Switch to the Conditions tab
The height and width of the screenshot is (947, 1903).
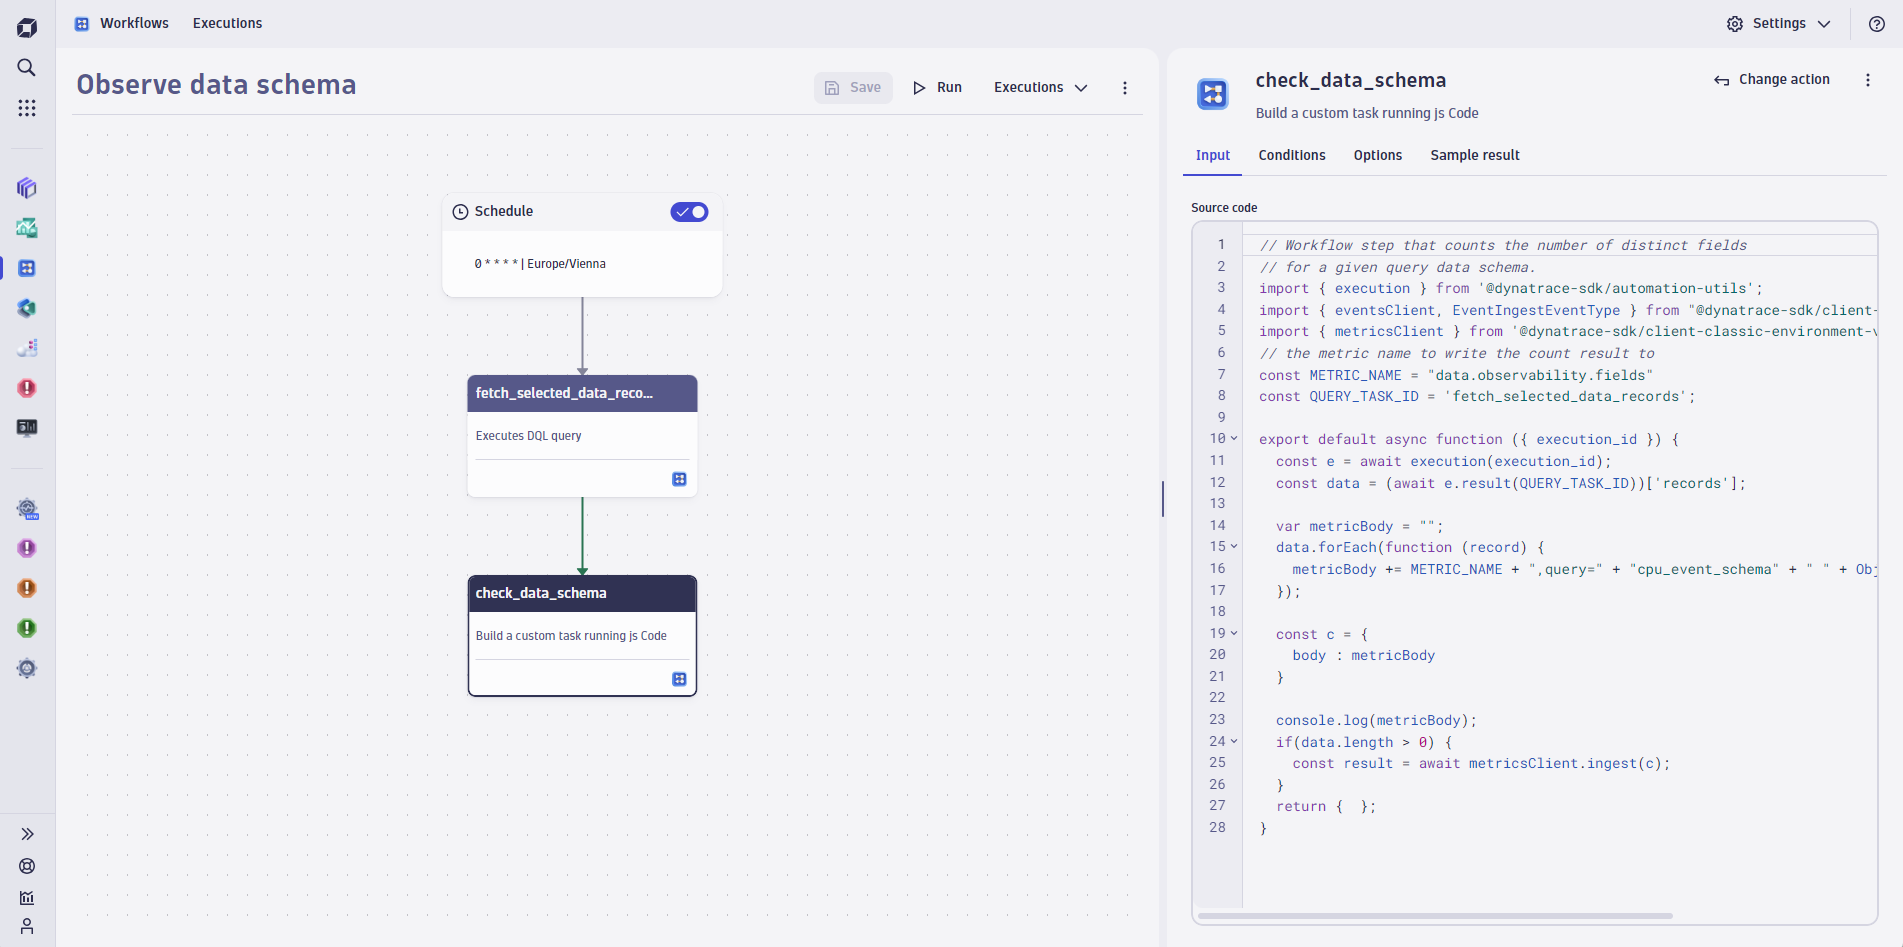1291,155
